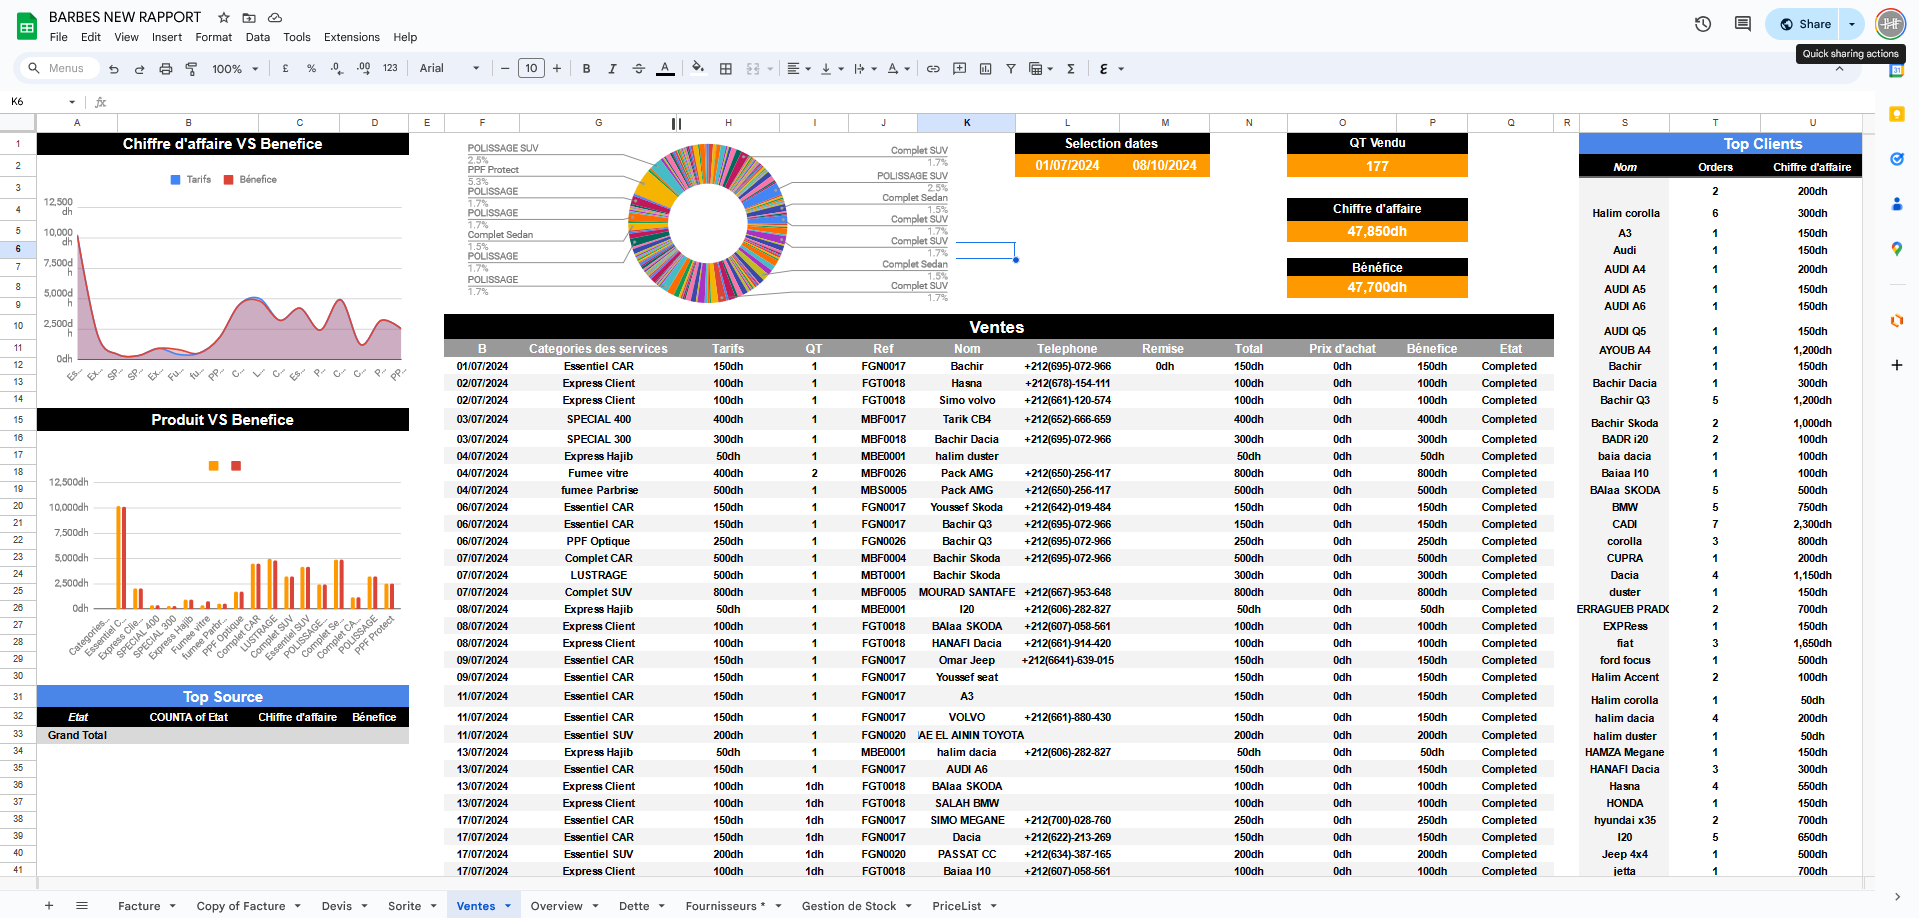Click the Print icon in the toolbar
Screen dimensions: 1920x918
[x=166, y=69]
